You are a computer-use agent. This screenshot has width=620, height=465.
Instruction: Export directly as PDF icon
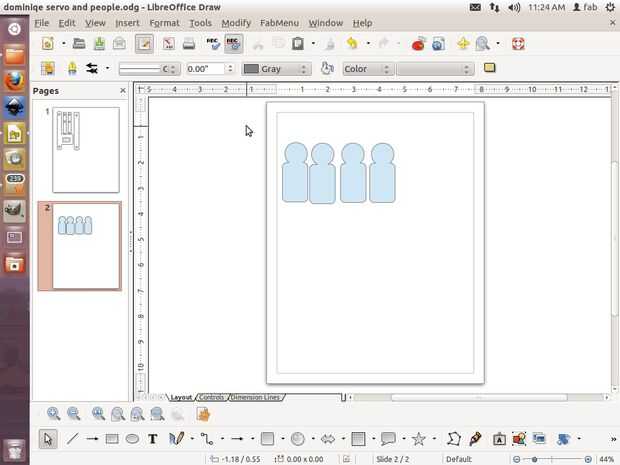coord(169,43)
